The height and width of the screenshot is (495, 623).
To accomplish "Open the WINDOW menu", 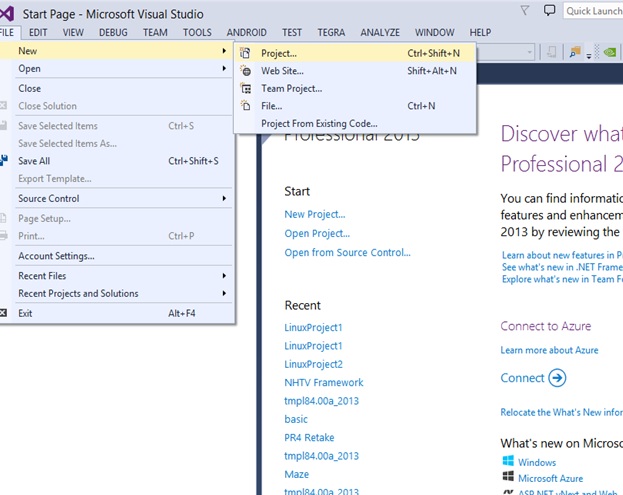I will point(435,32).
